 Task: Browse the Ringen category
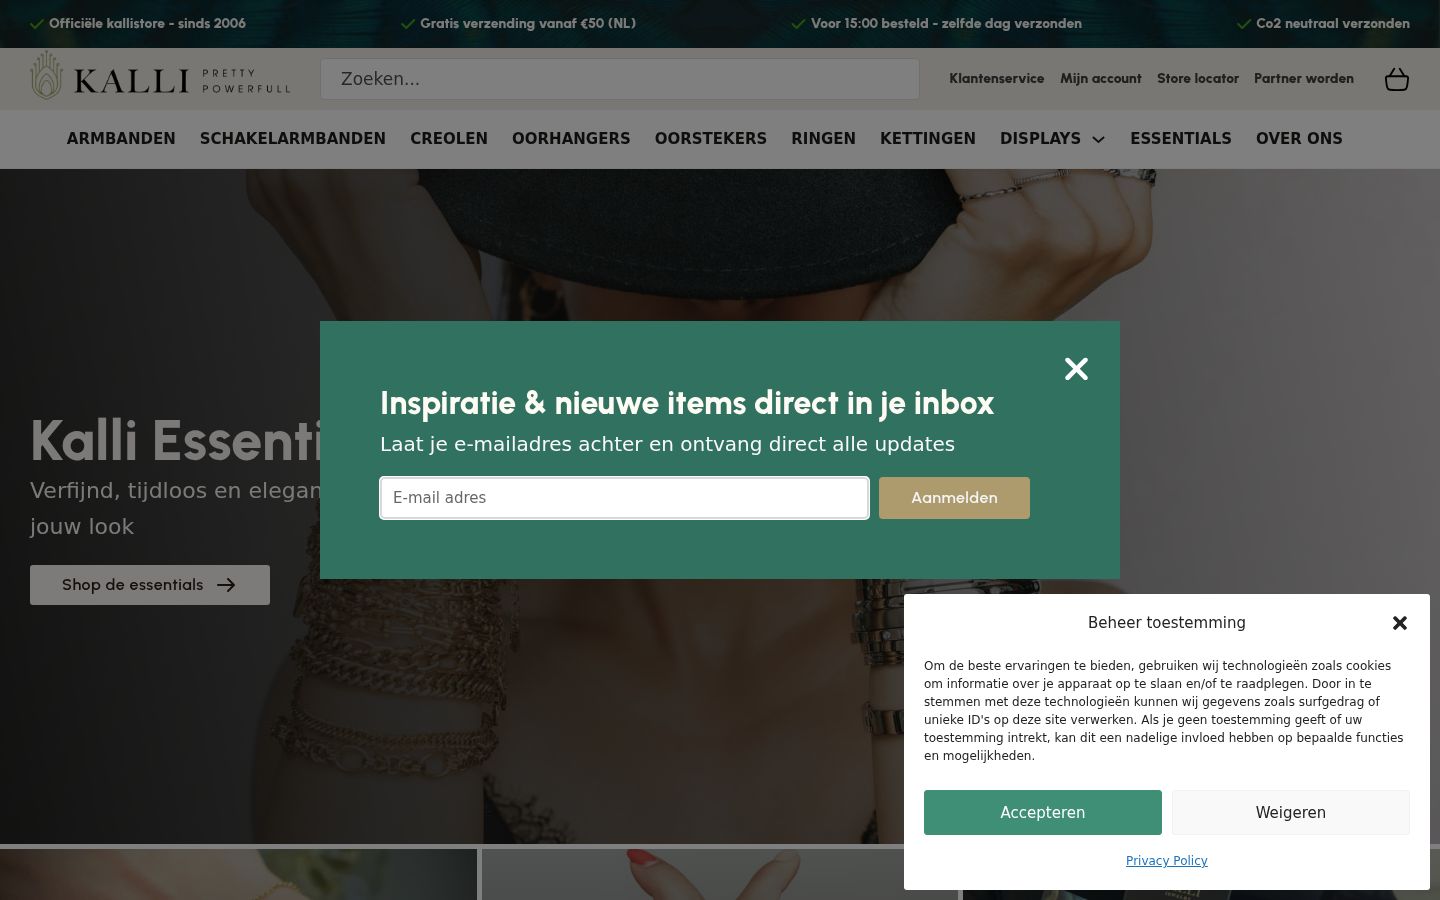pyautogui.click(x=823, y=139)
